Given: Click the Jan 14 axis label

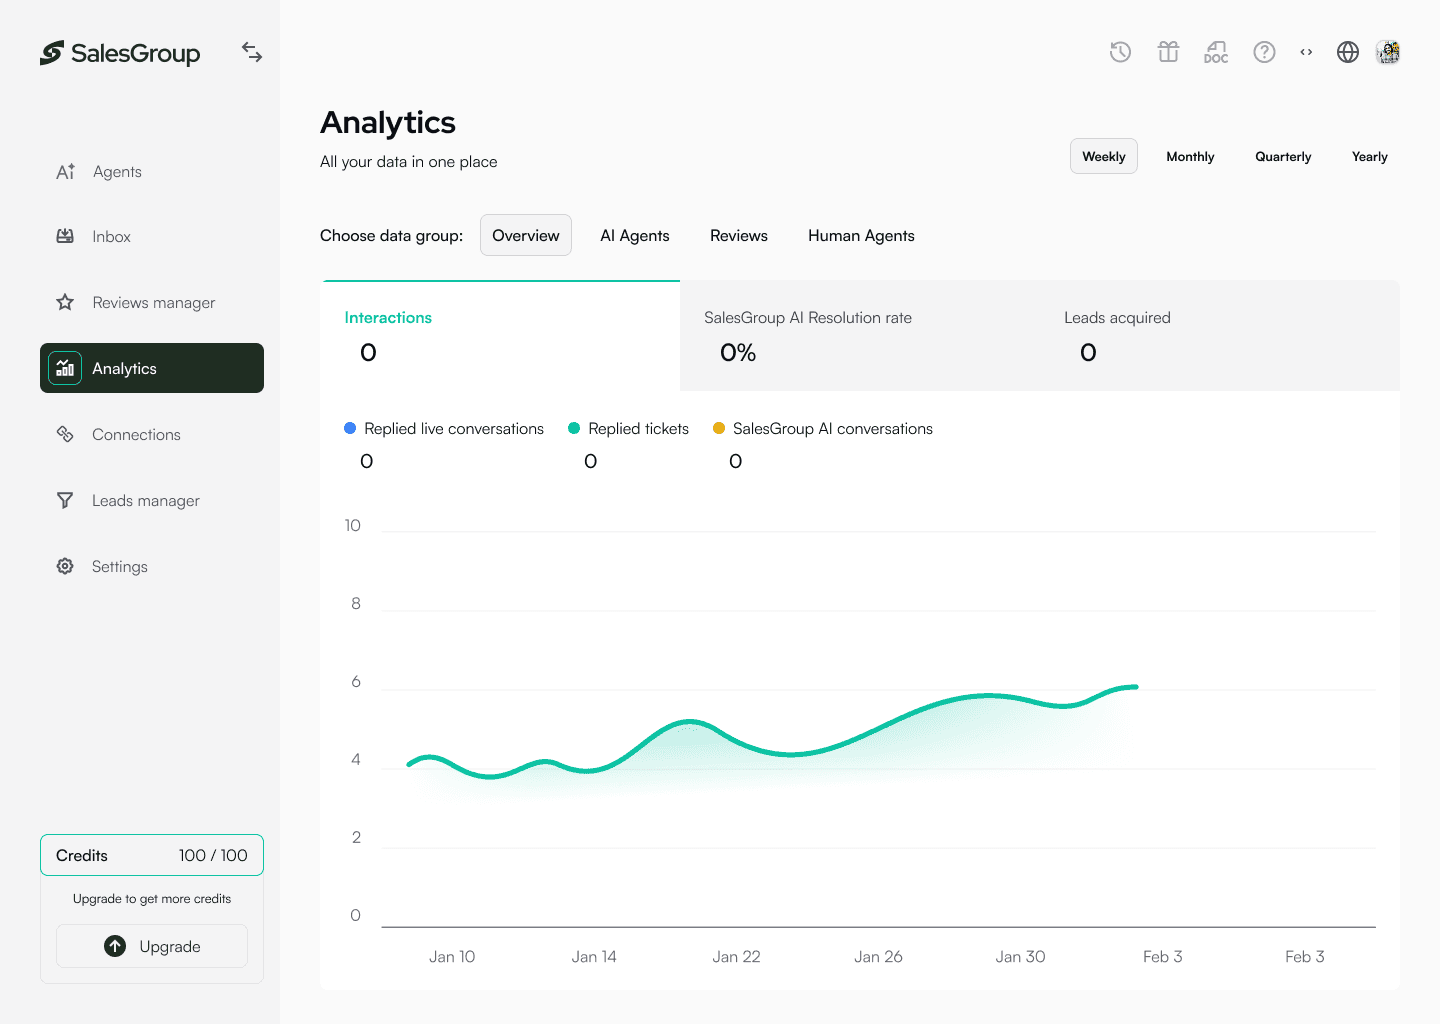Looking at the screenshot, I should pos(594,957).
